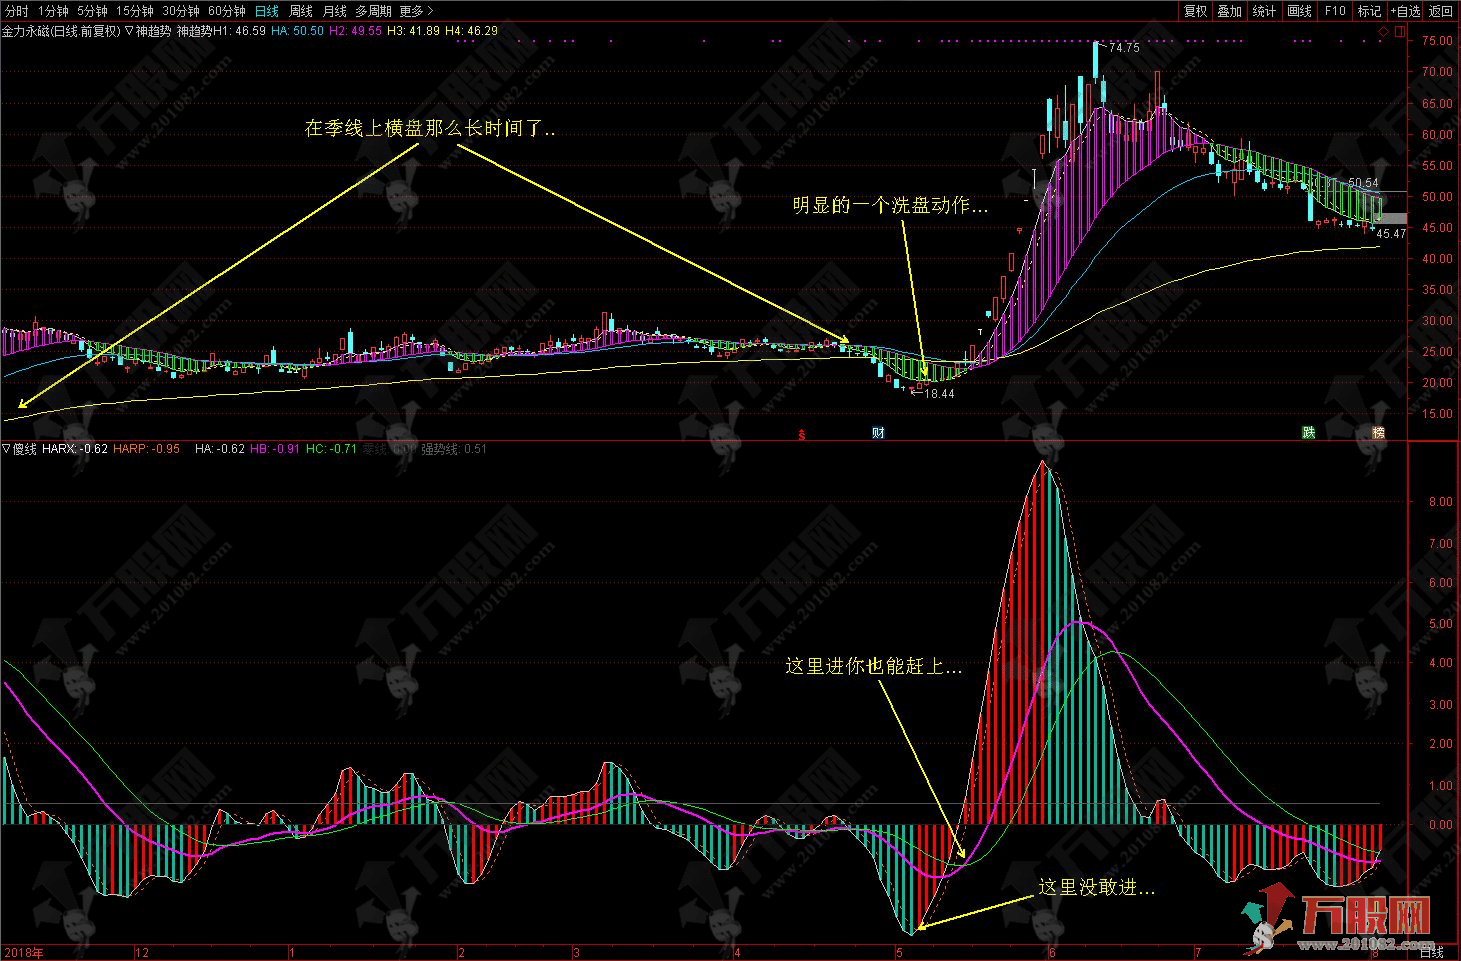Click the month 12 marker on time axis

(x=142, y=953)
